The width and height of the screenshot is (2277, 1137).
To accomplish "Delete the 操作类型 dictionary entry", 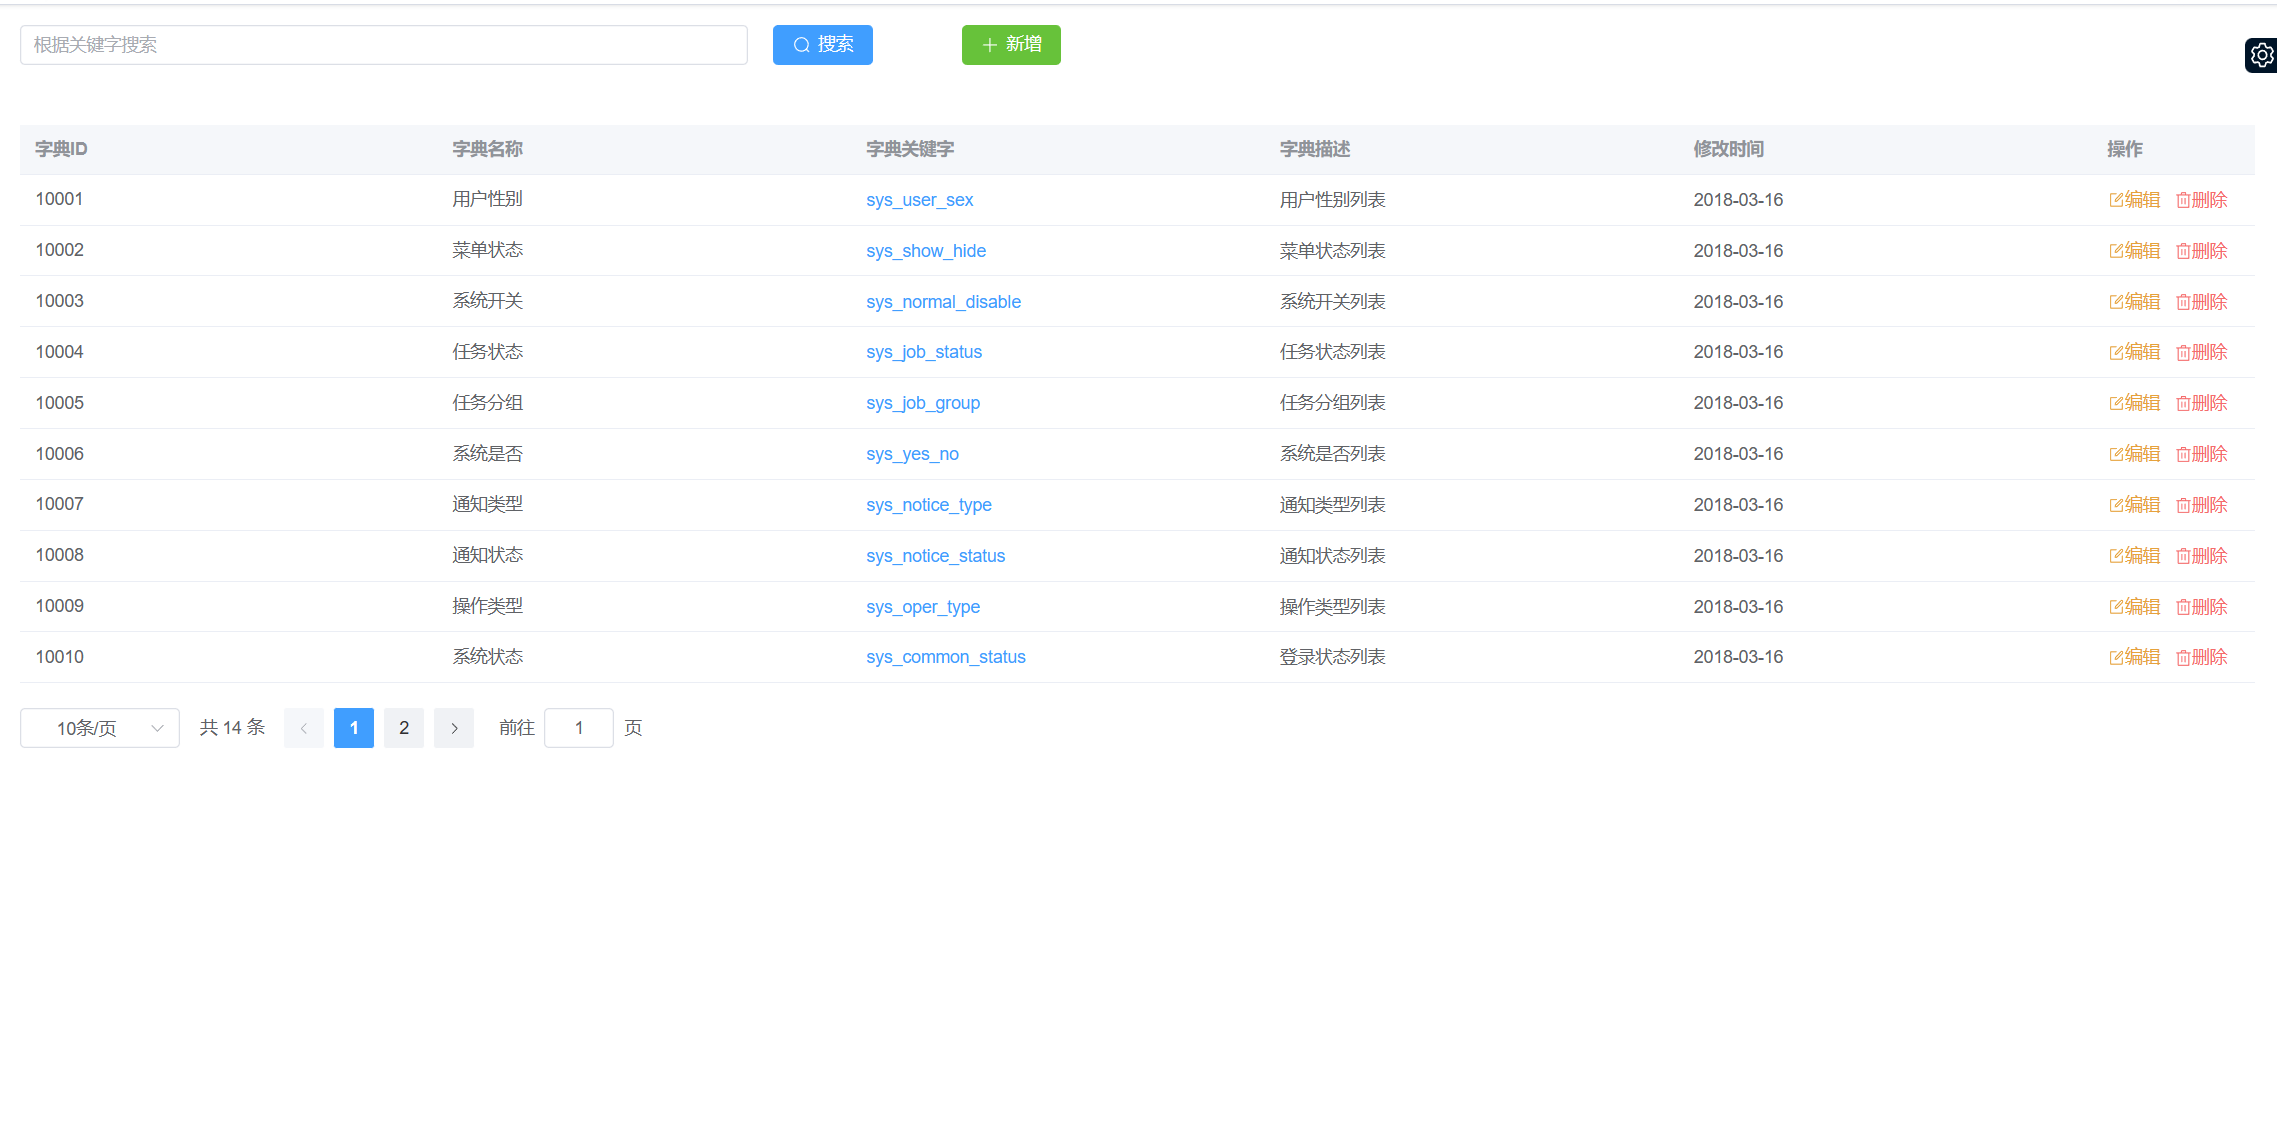I will [2201, 607].
